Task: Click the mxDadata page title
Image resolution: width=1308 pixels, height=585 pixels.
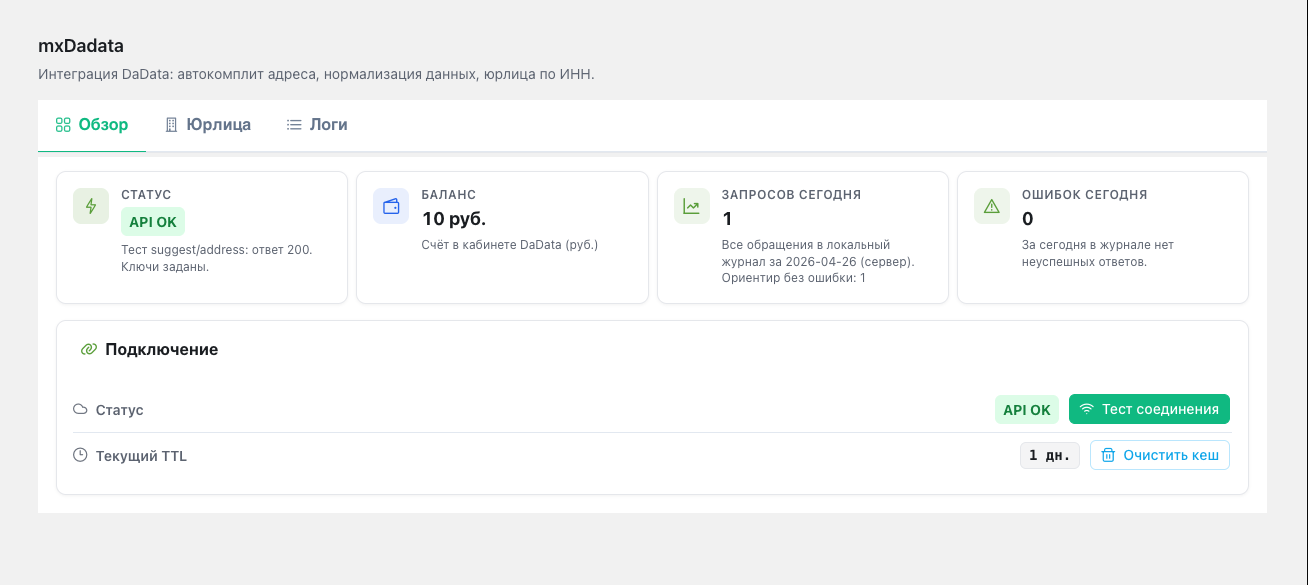Action: point(81,46)
